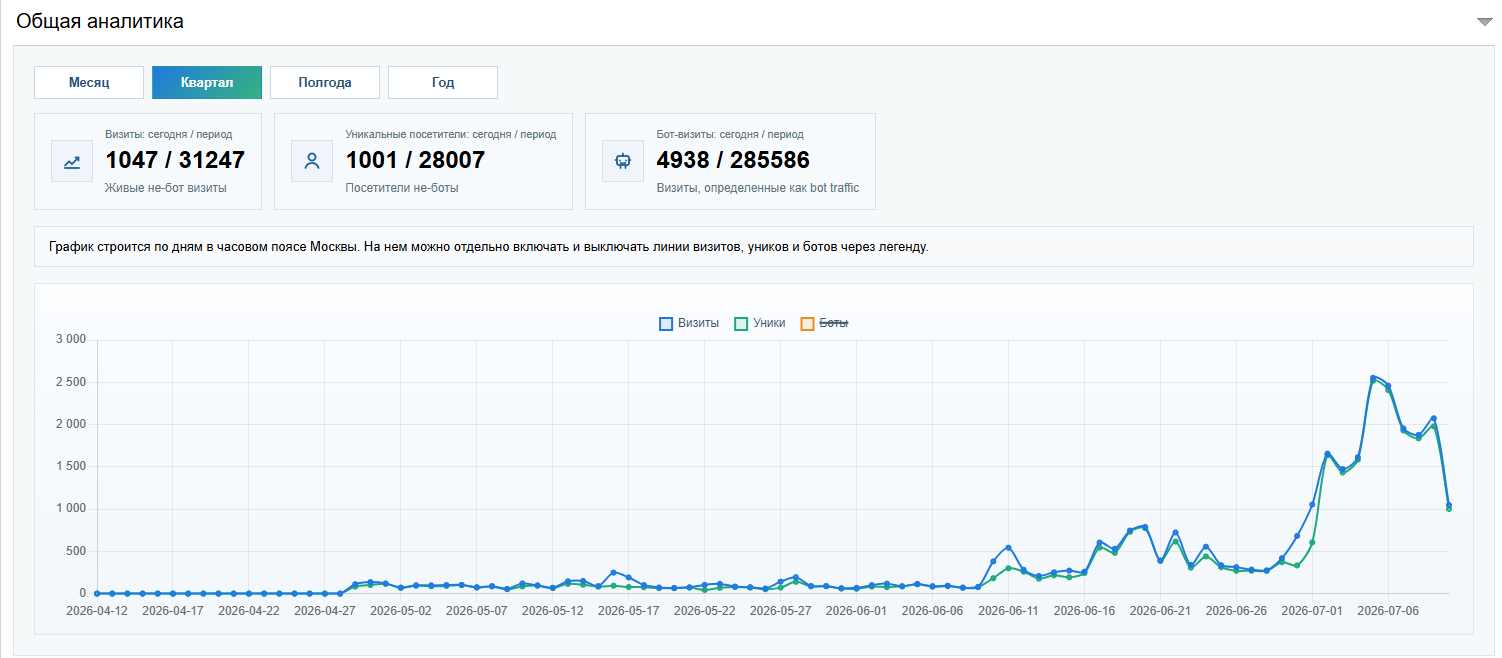This screenshot has width=1502, height=658.
Task: Click the blue Визиты legend color box
Action: tap(666, 323)
